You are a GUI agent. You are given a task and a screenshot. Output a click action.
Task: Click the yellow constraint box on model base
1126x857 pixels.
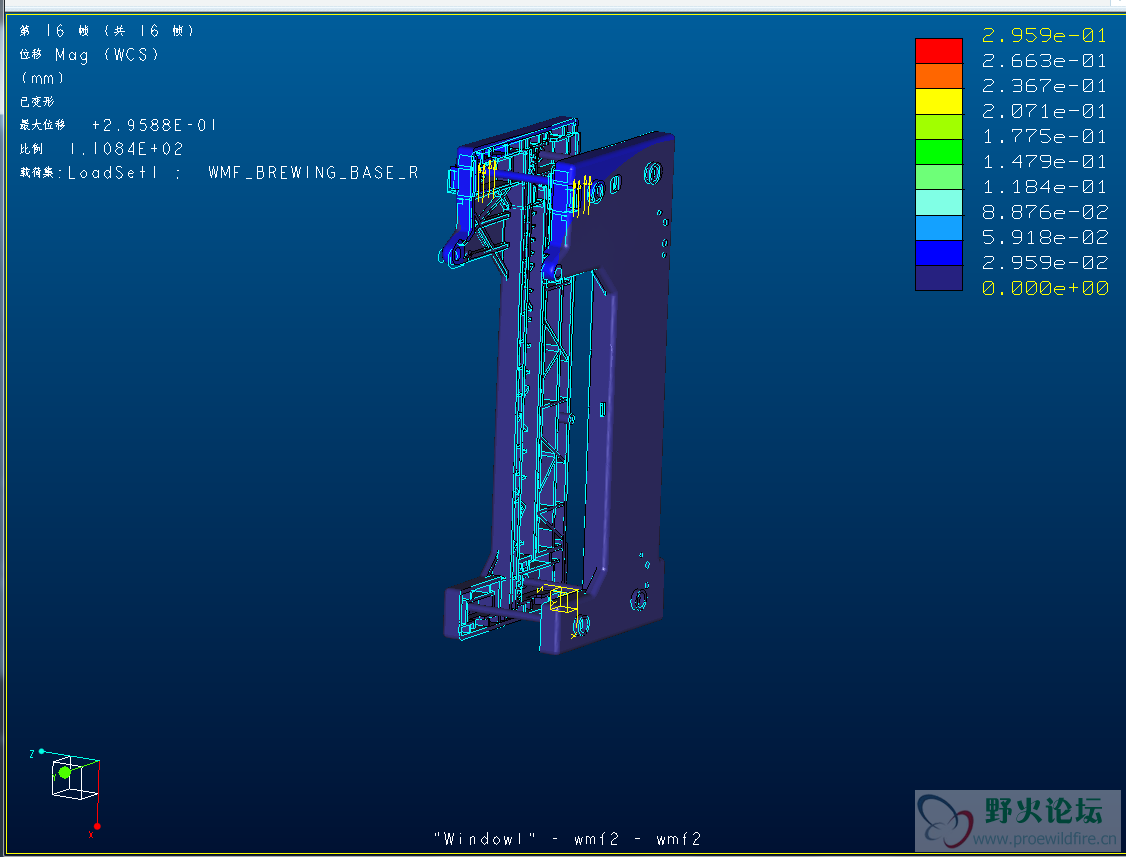[564, 600]
